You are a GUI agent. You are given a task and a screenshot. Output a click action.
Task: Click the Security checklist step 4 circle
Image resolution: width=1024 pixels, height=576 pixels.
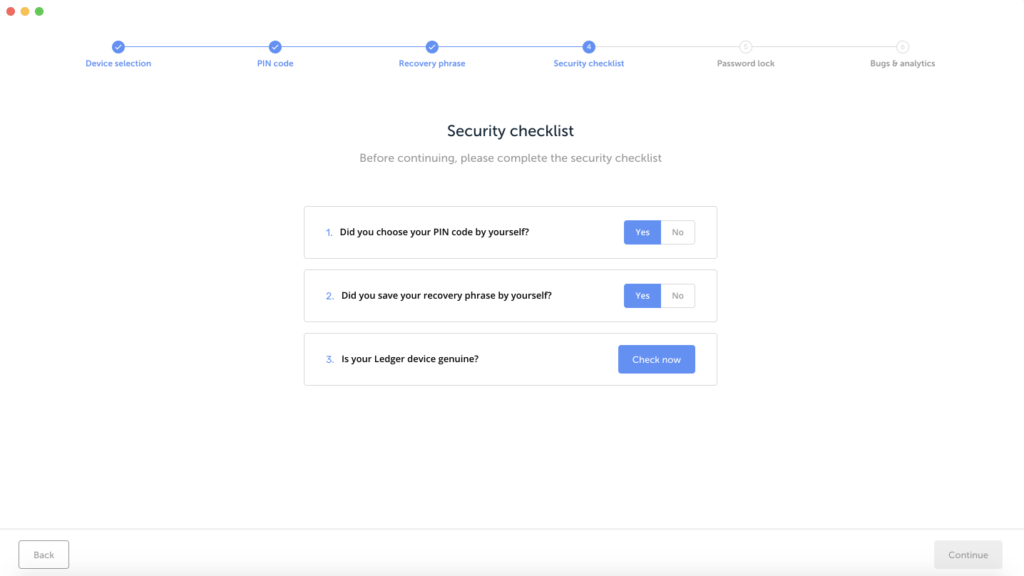point(588,47)
